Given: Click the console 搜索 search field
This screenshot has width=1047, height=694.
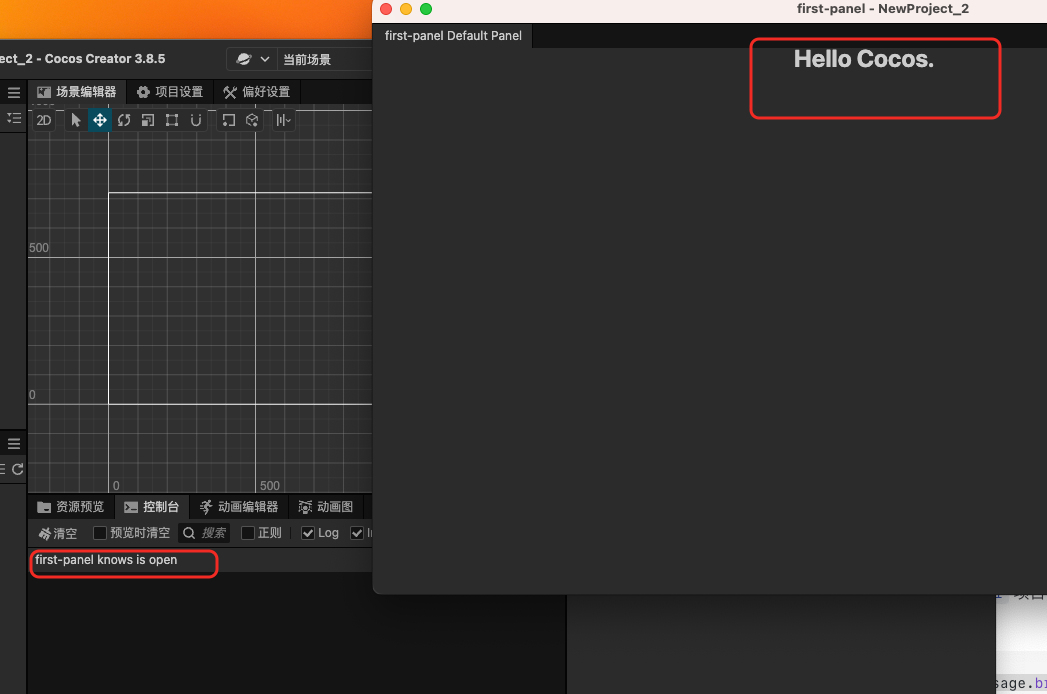Looking at the screenshot, I should click(204, 533).
